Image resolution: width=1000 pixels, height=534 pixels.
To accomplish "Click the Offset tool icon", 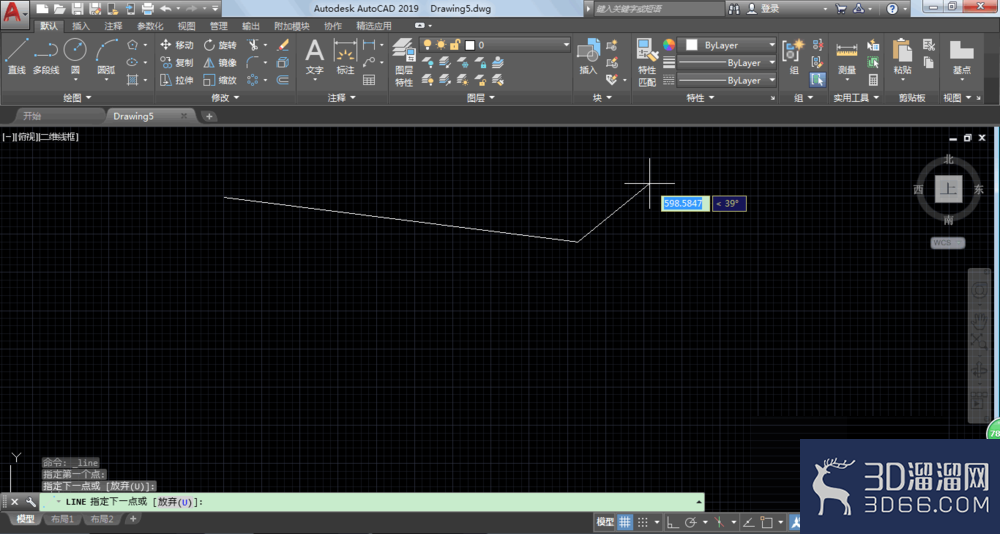I will tap(283, 80).
